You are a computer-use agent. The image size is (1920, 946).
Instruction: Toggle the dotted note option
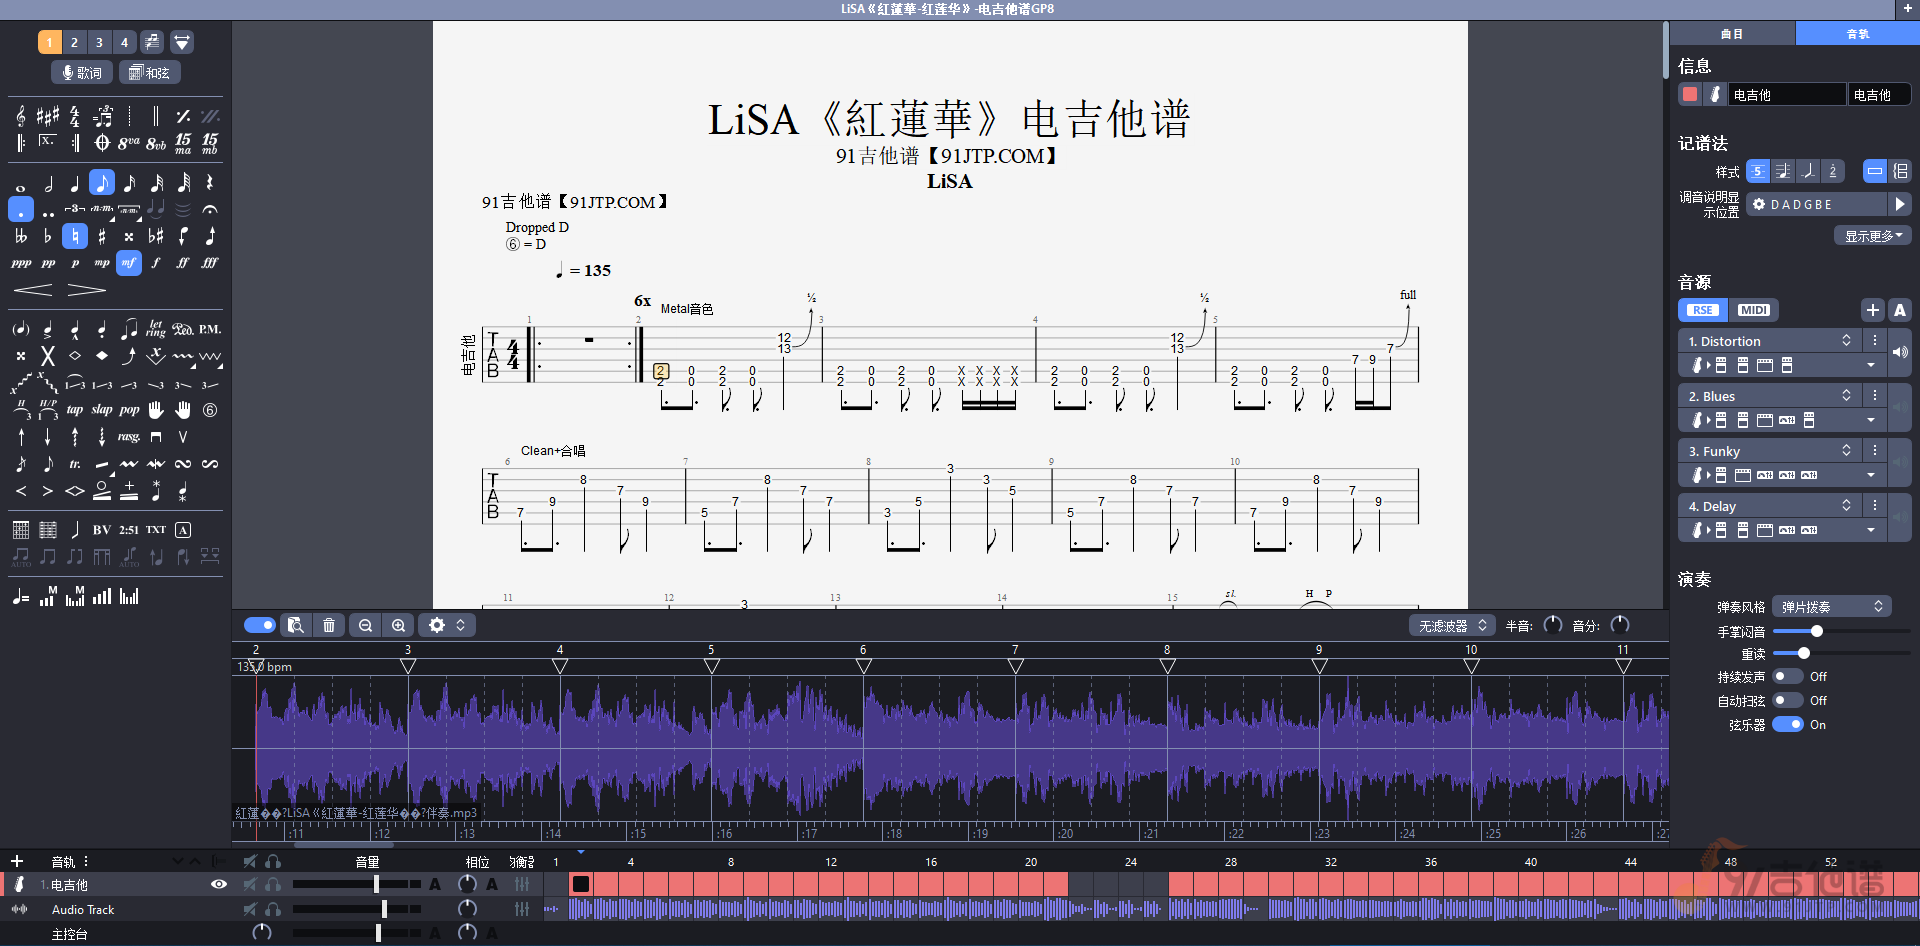(x=21, y=209)
